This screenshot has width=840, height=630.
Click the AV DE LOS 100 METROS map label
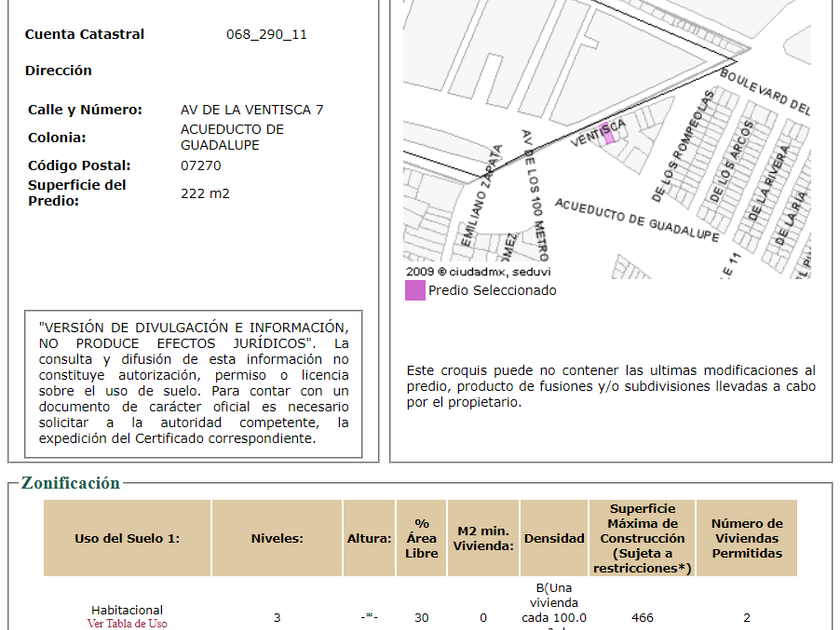coord(535,194)
